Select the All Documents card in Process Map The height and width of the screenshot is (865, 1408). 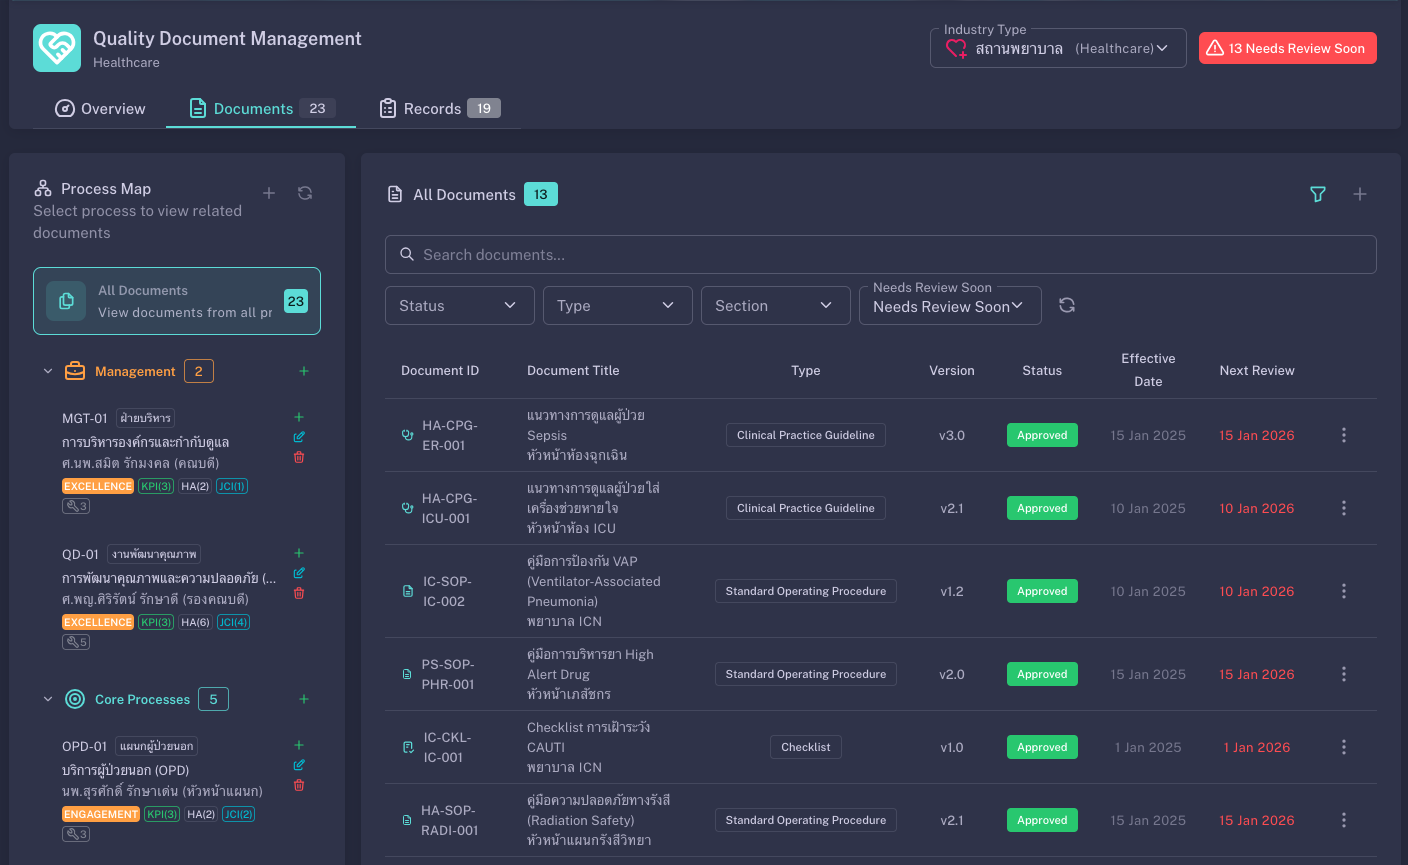click(177, 301)
